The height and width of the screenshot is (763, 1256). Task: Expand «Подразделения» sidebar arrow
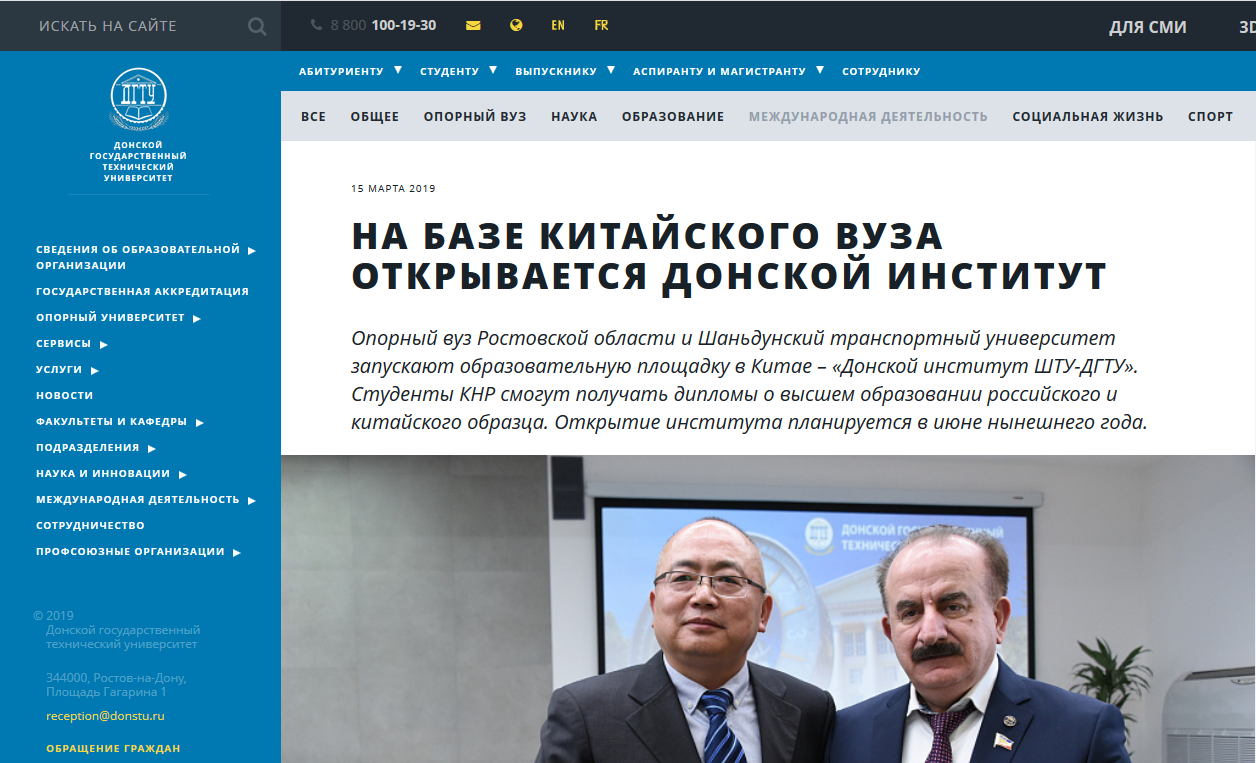[x=152, y=449]
